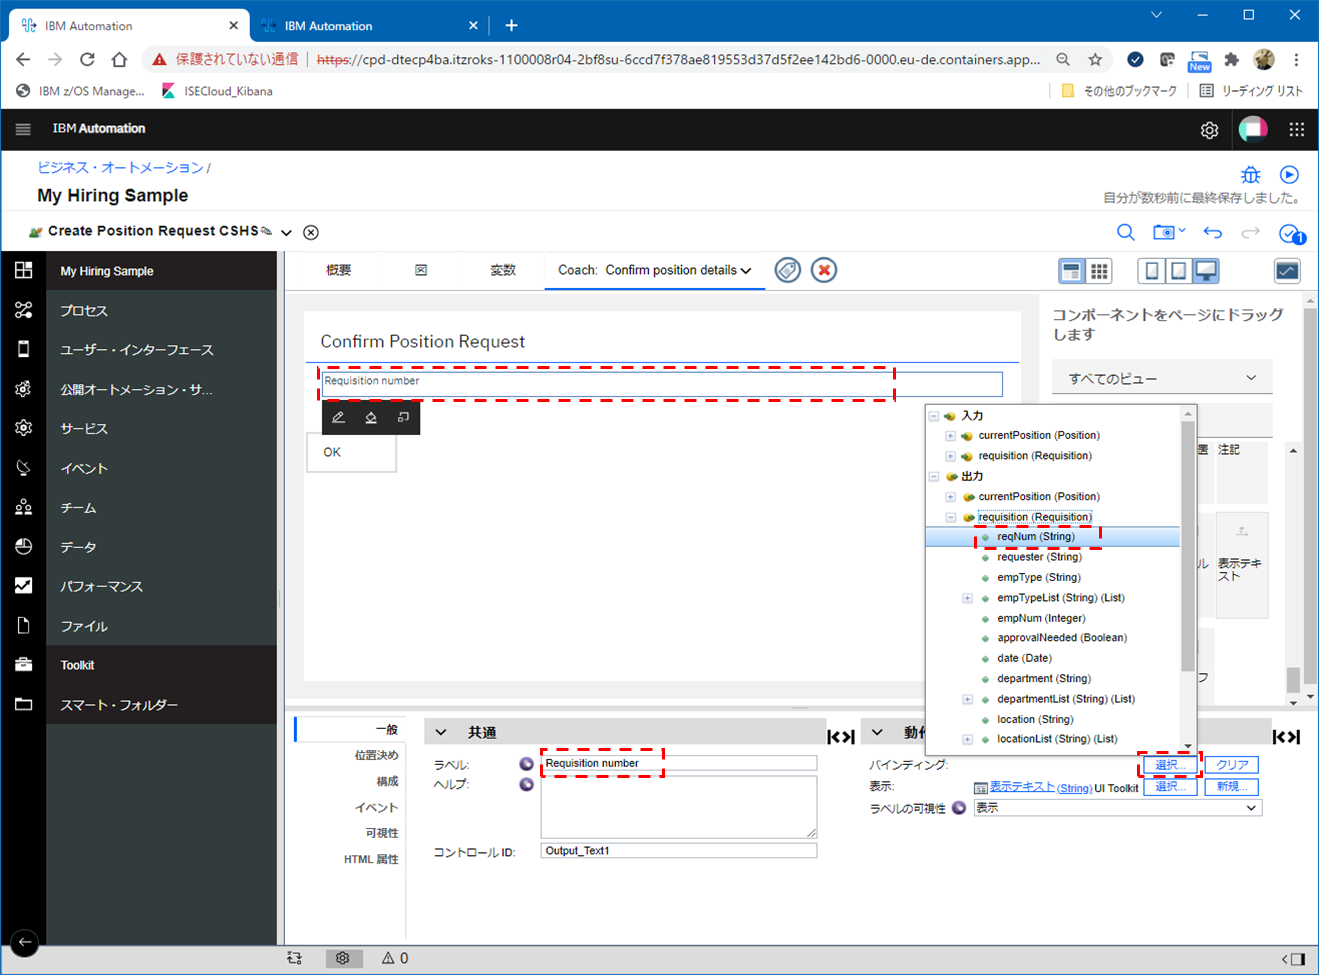
Task: Click the クリア button
Action: (1232, 765)
